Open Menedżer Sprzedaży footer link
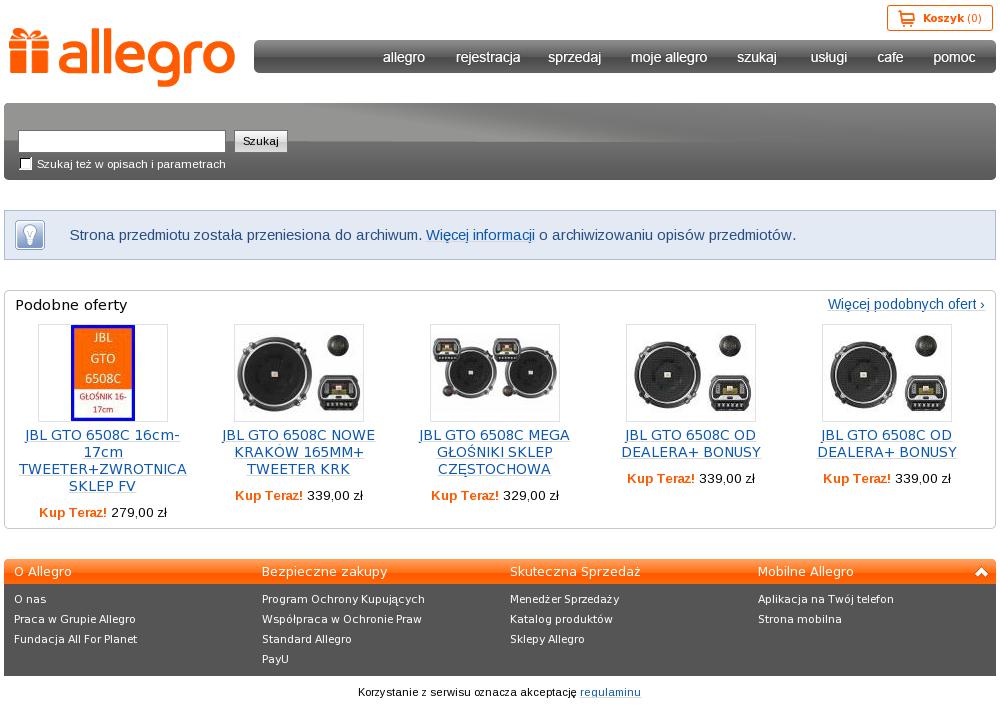This screenshot has height=712, width=1000. 564,599
